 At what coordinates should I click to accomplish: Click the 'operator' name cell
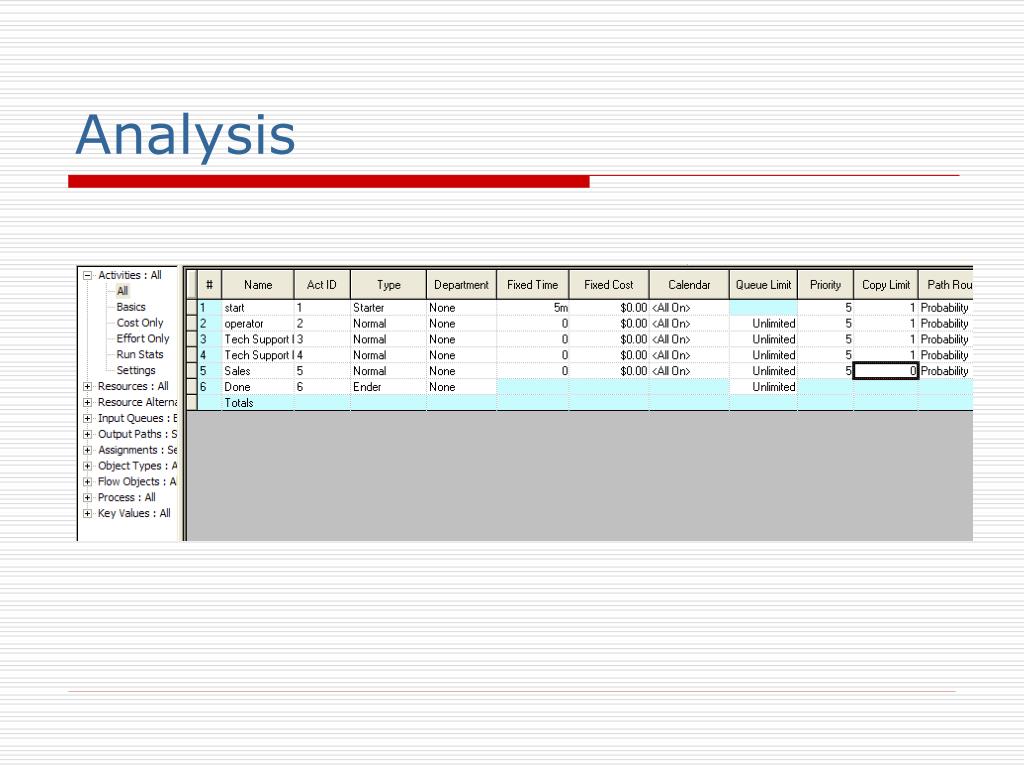258,323
